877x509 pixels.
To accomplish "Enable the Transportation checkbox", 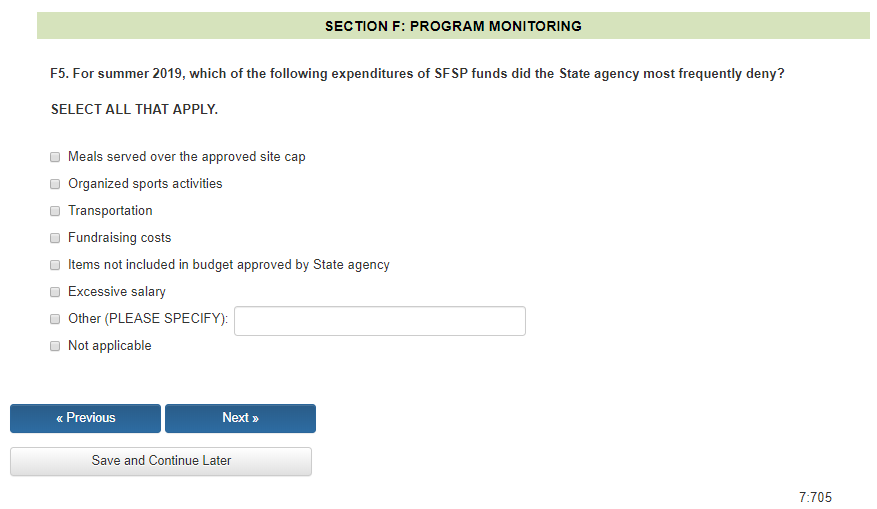I will [55, 211].
